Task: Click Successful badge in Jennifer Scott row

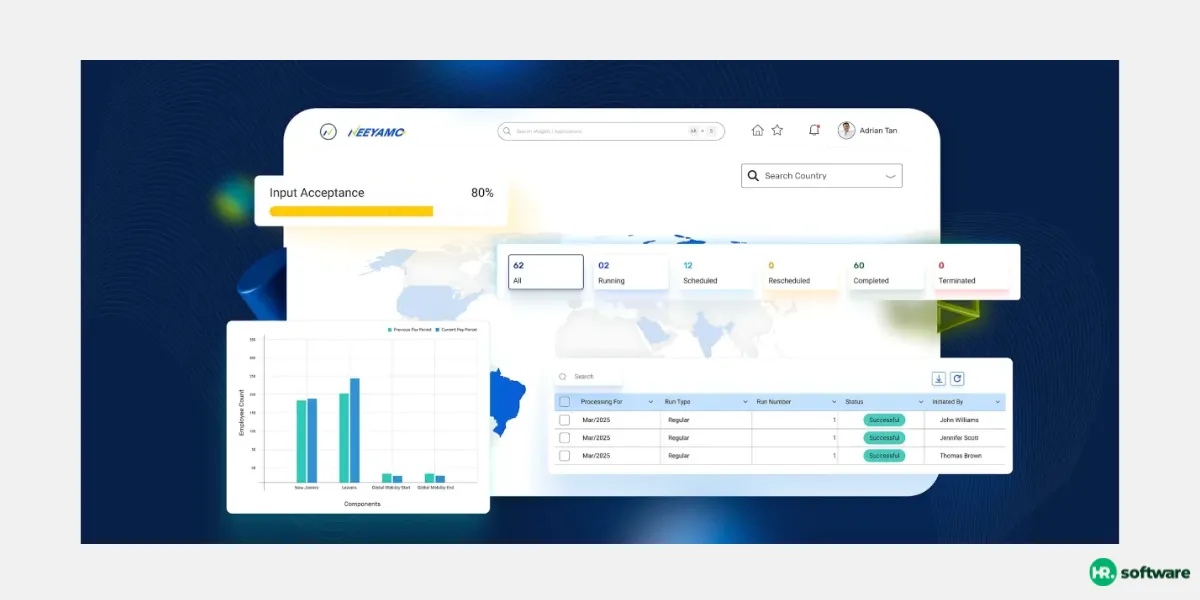Action: click(884, 438)
